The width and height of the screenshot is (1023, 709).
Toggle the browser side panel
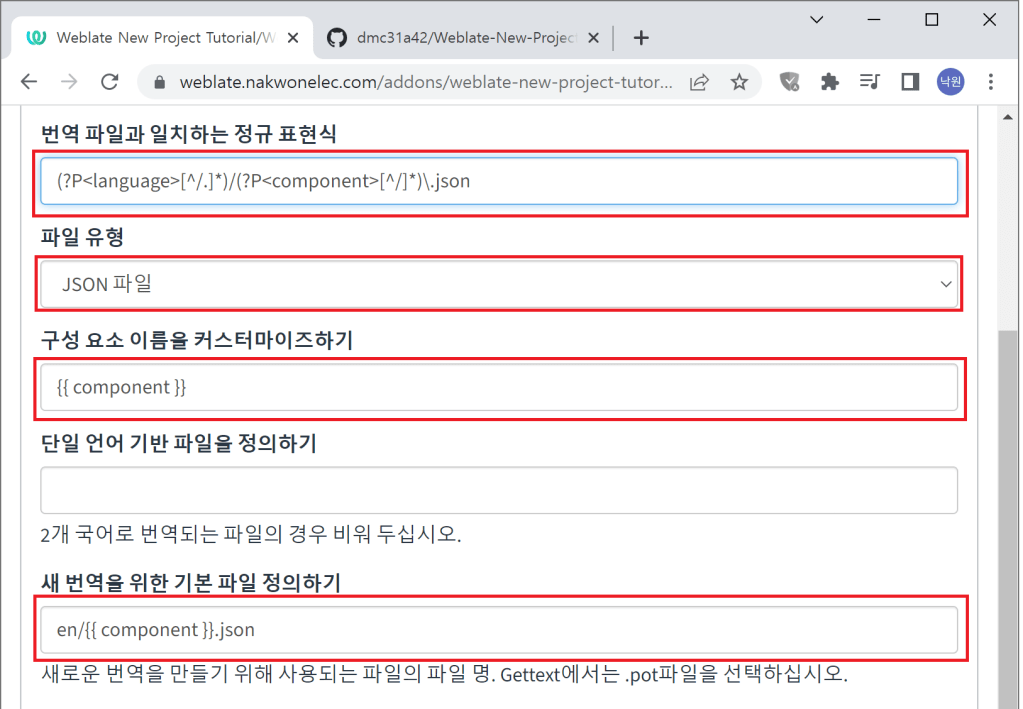(910, 82)
